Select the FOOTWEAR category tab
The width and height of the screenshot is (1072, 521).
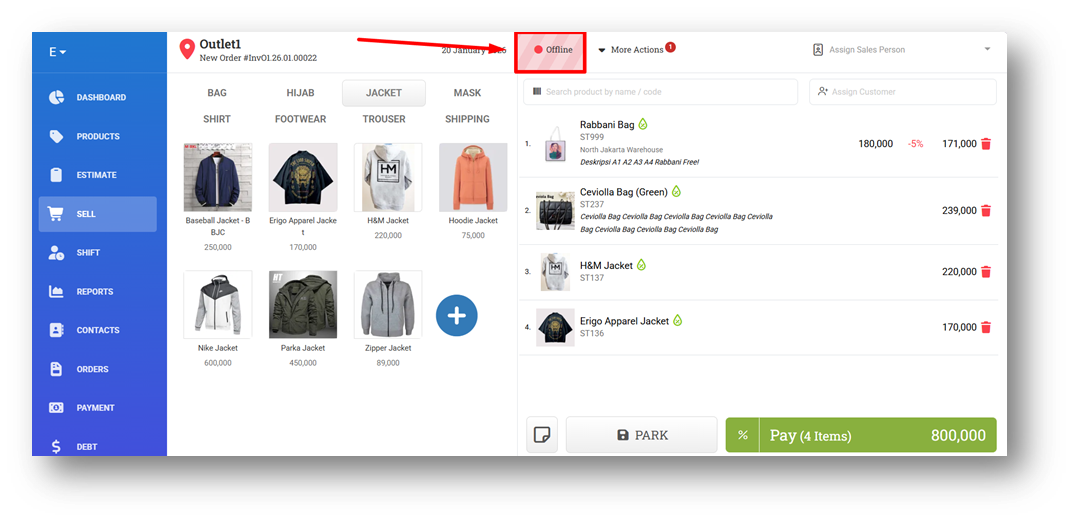point(300,119)
